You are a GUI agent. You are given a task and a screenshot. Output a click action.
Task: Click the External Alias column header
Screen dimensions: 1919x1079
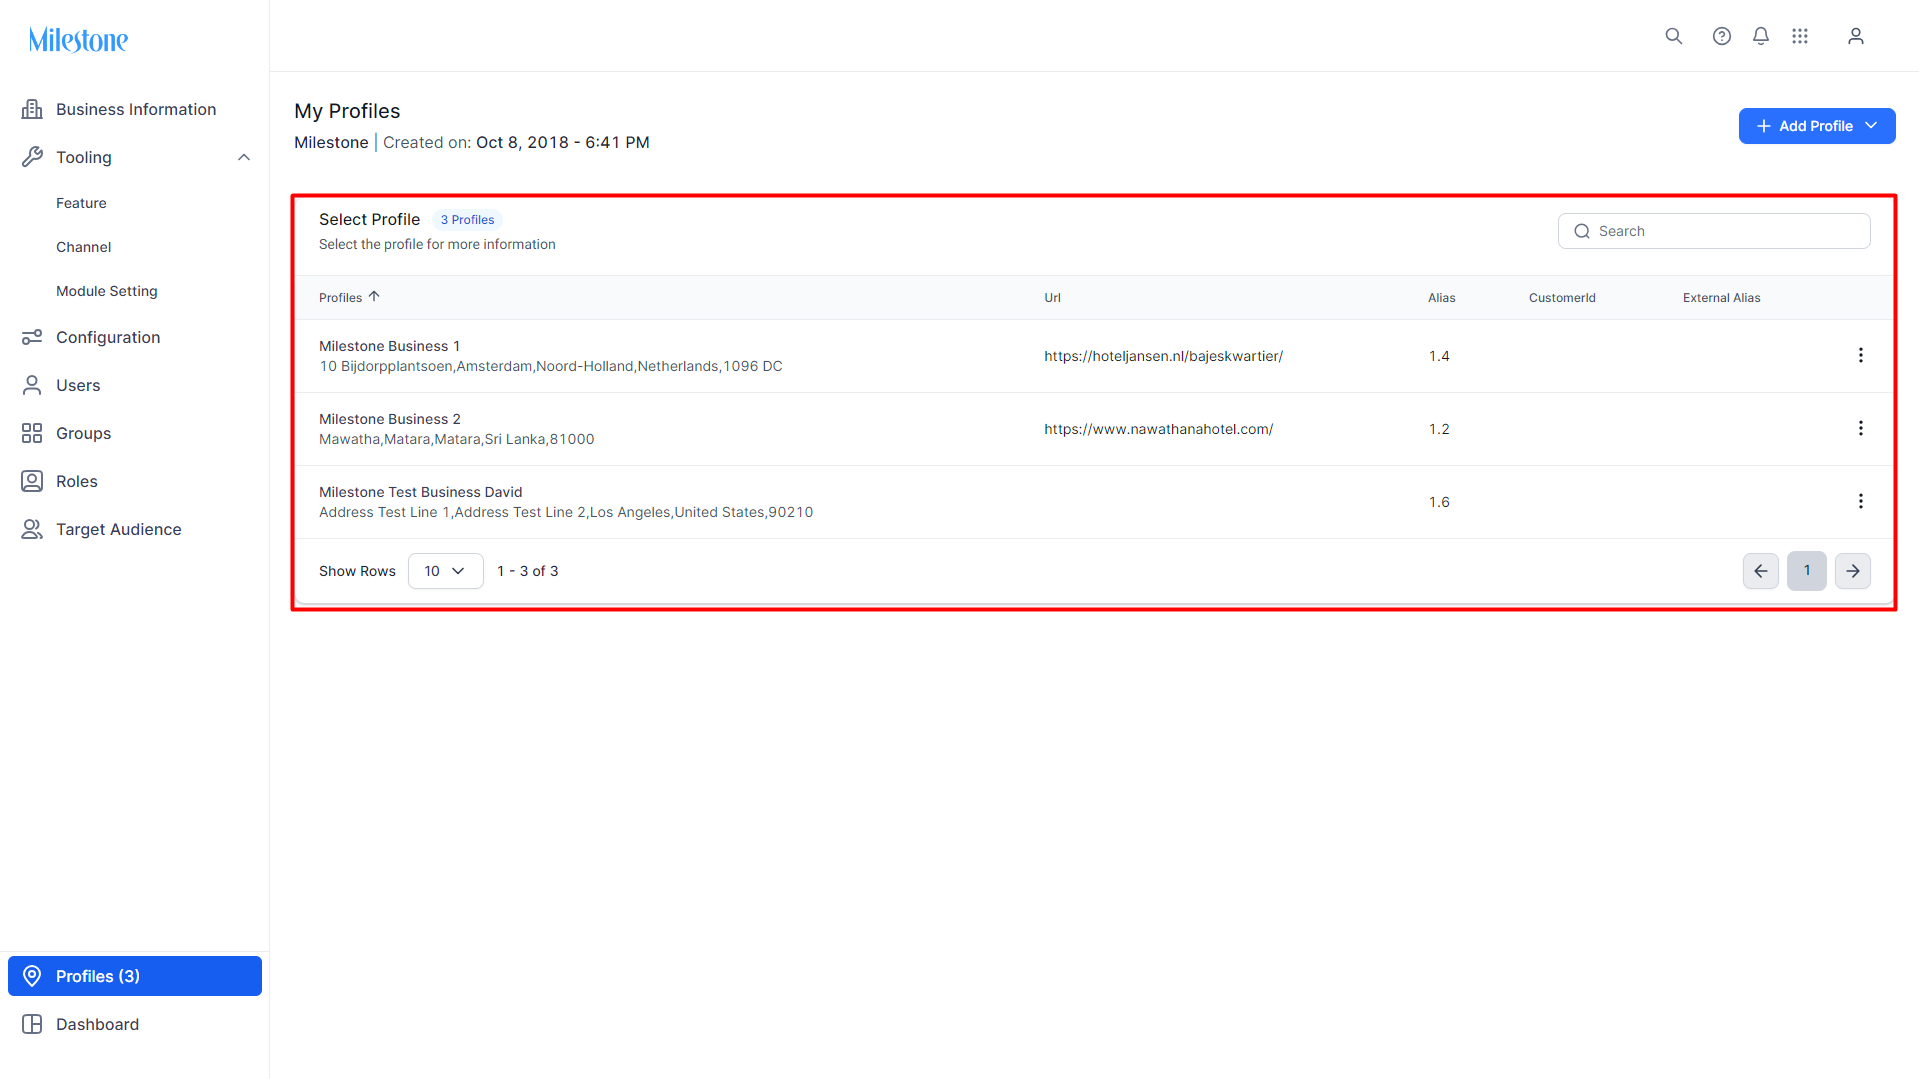pyautogui.click(x=1721, y=298)
